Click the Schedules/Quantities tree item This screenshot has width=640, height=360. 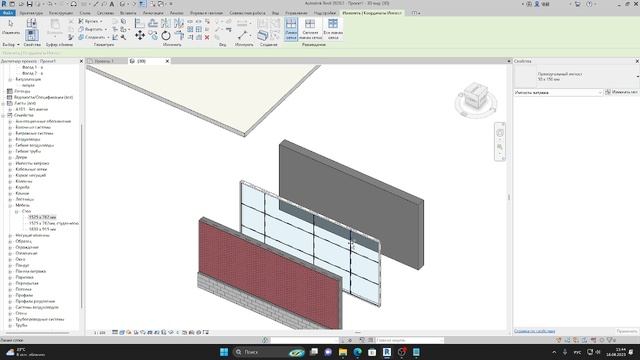(x=43, y=98)
